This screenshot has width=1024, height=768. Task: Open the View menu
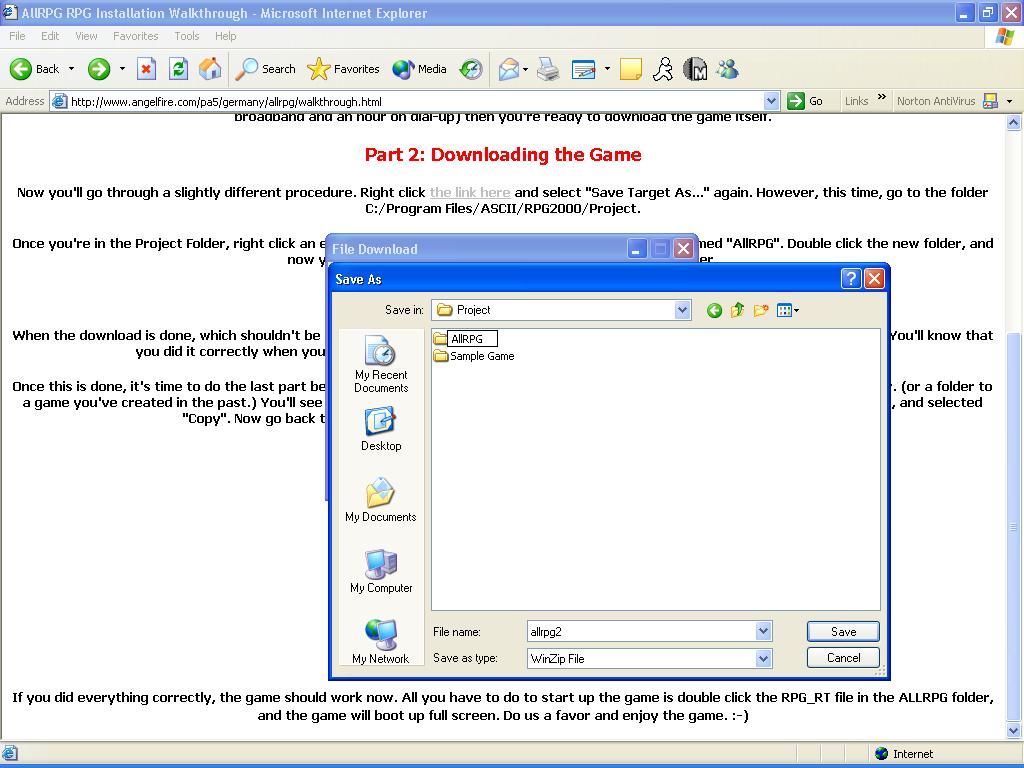coord(86,36)
